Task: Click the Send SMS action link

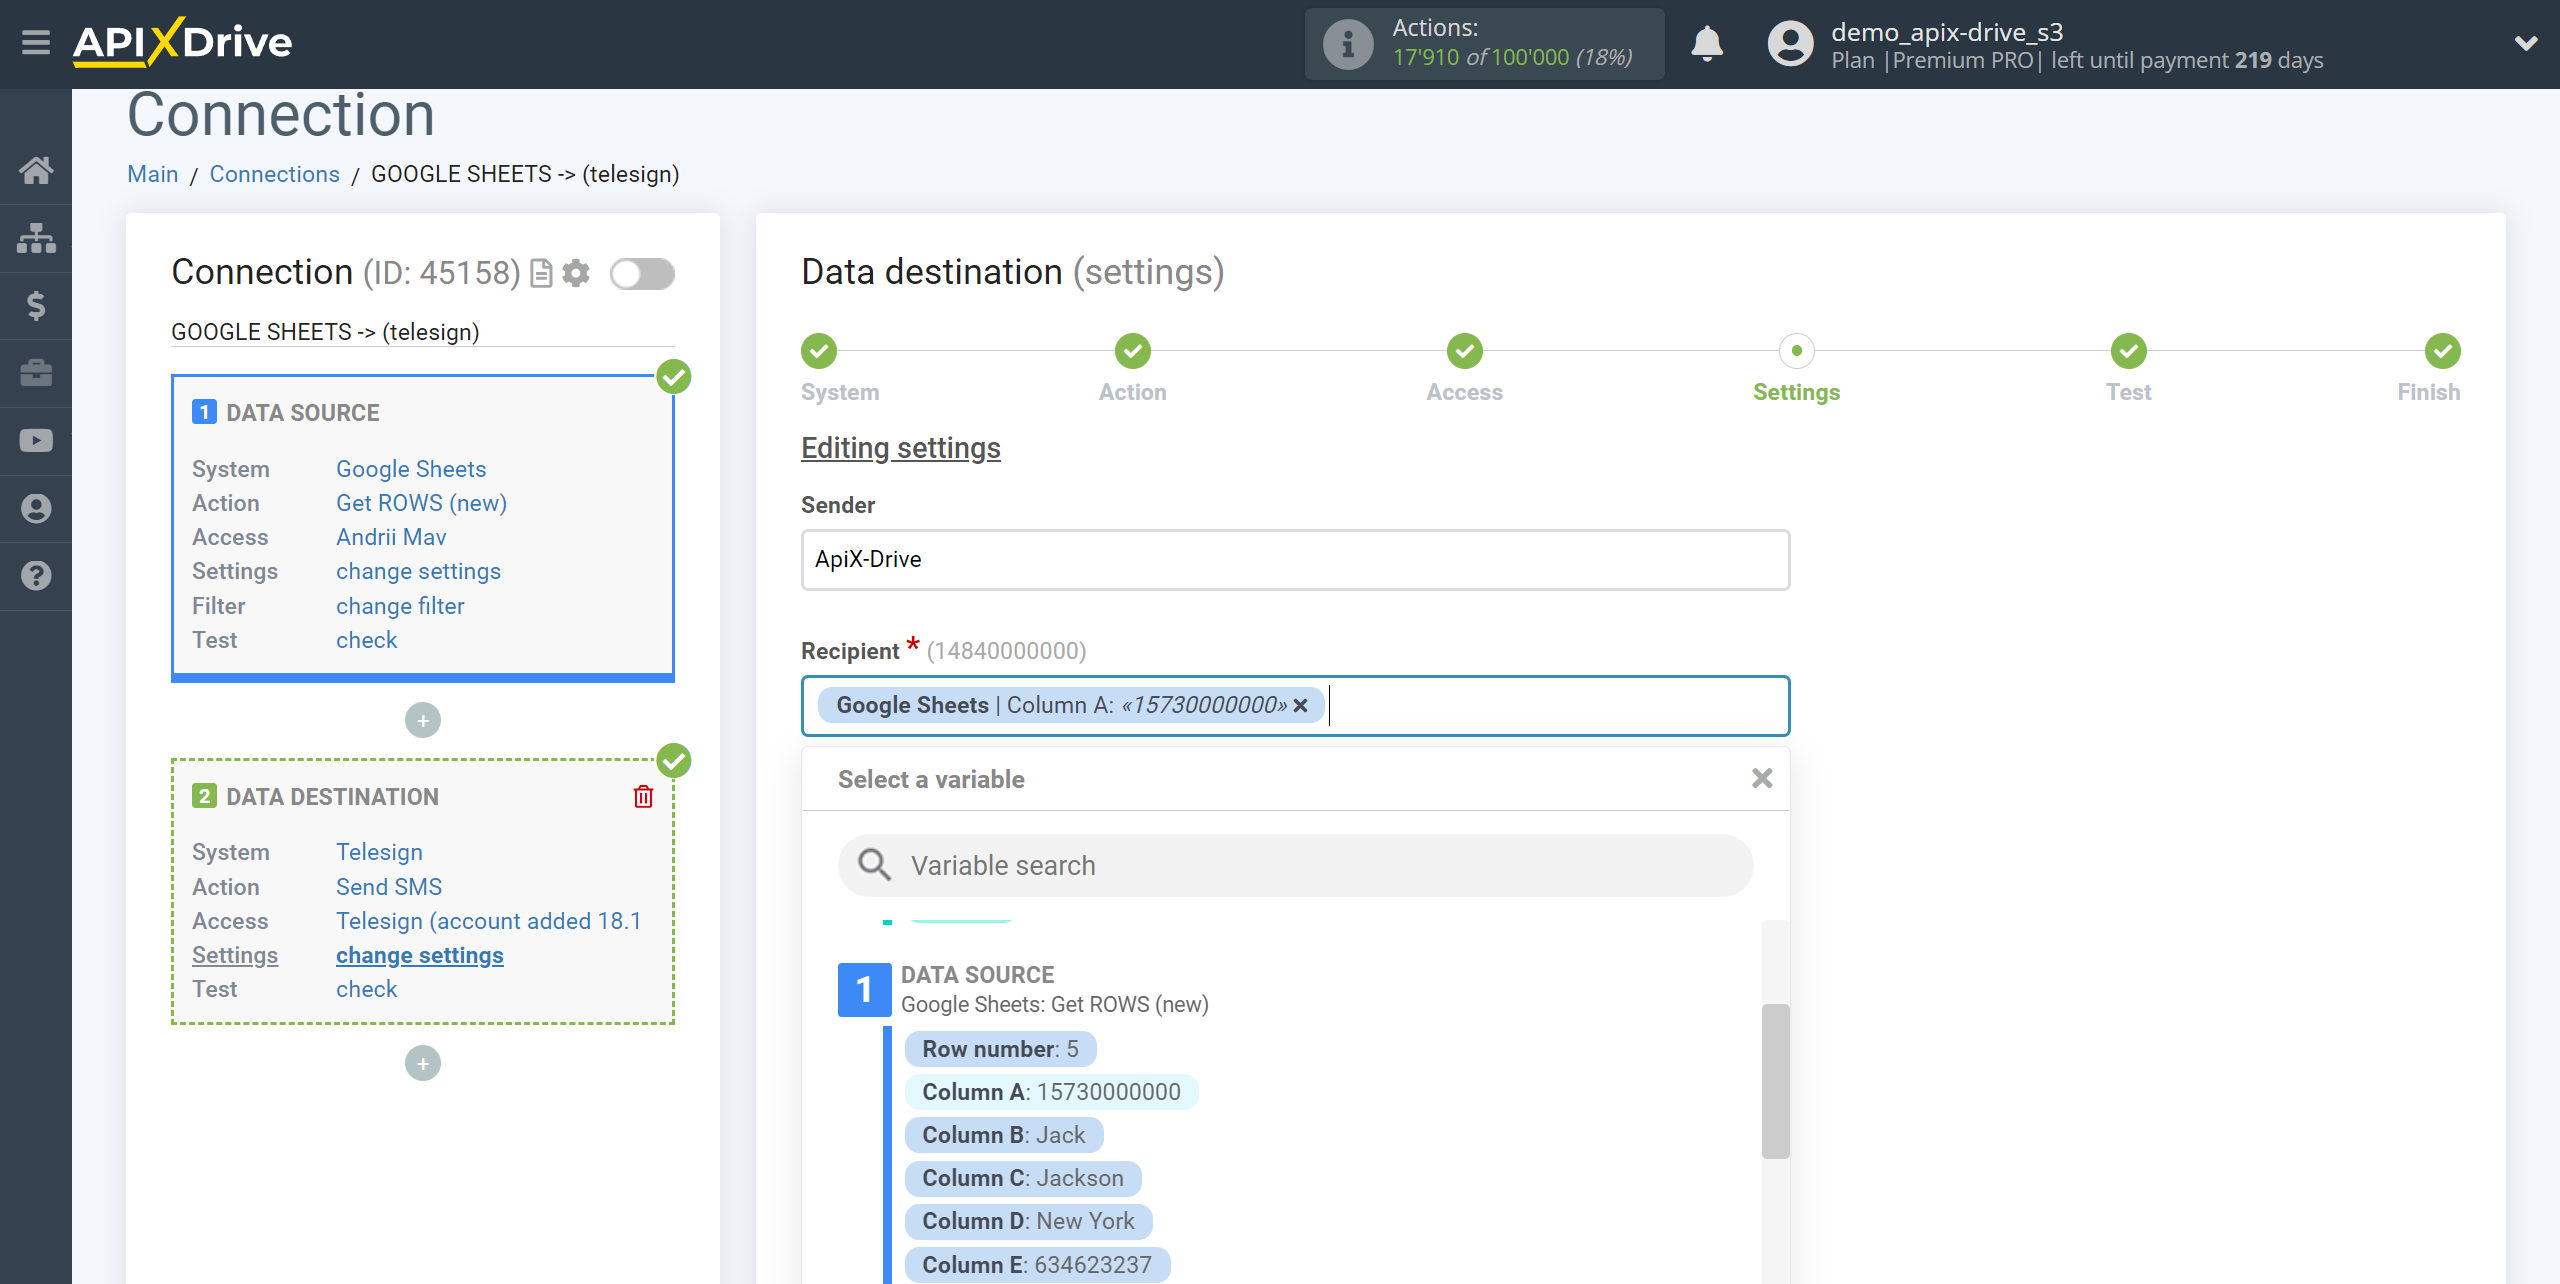Action: (389, 887)
